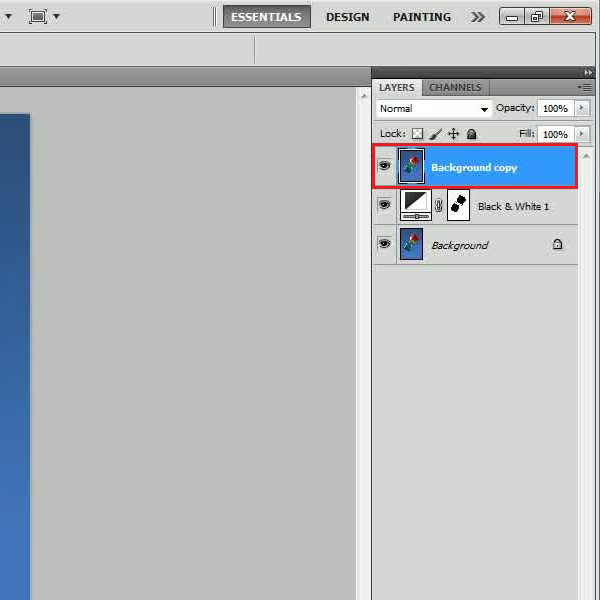Open the screen mode icon

(38, 16)
